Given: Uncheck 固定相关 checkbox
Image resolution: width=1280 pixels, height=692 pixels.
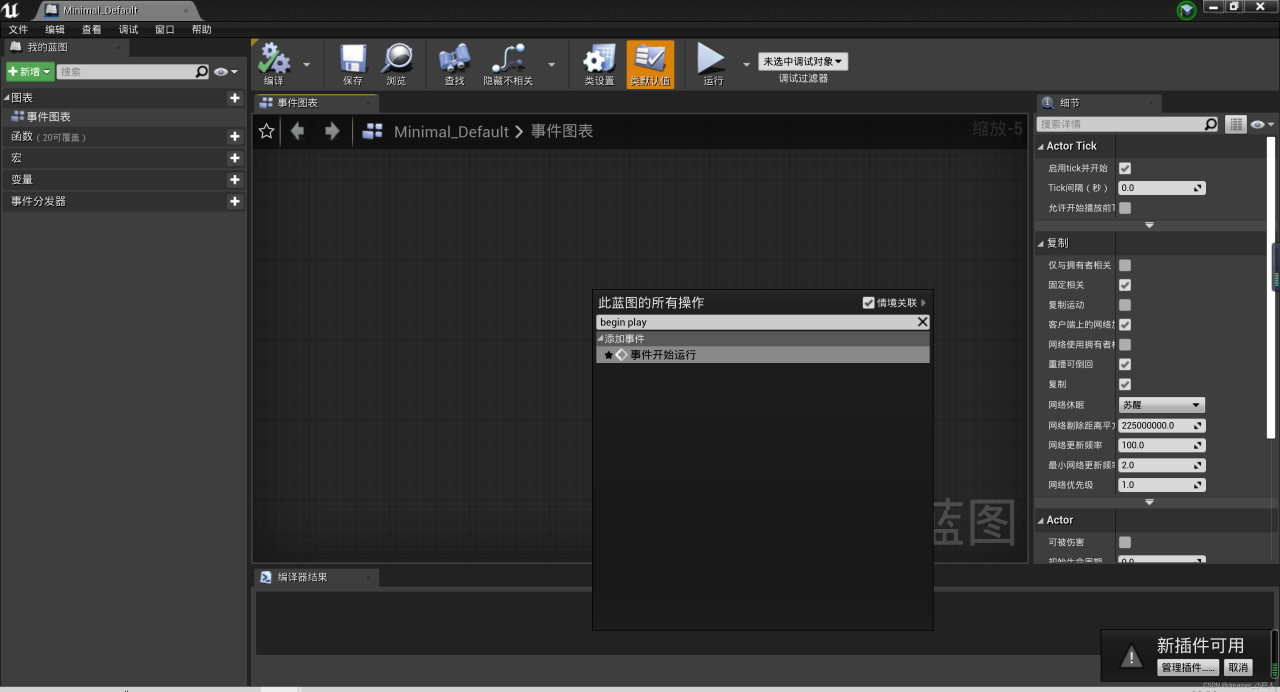Looking at the screenshot, I should pos(1125,285).
